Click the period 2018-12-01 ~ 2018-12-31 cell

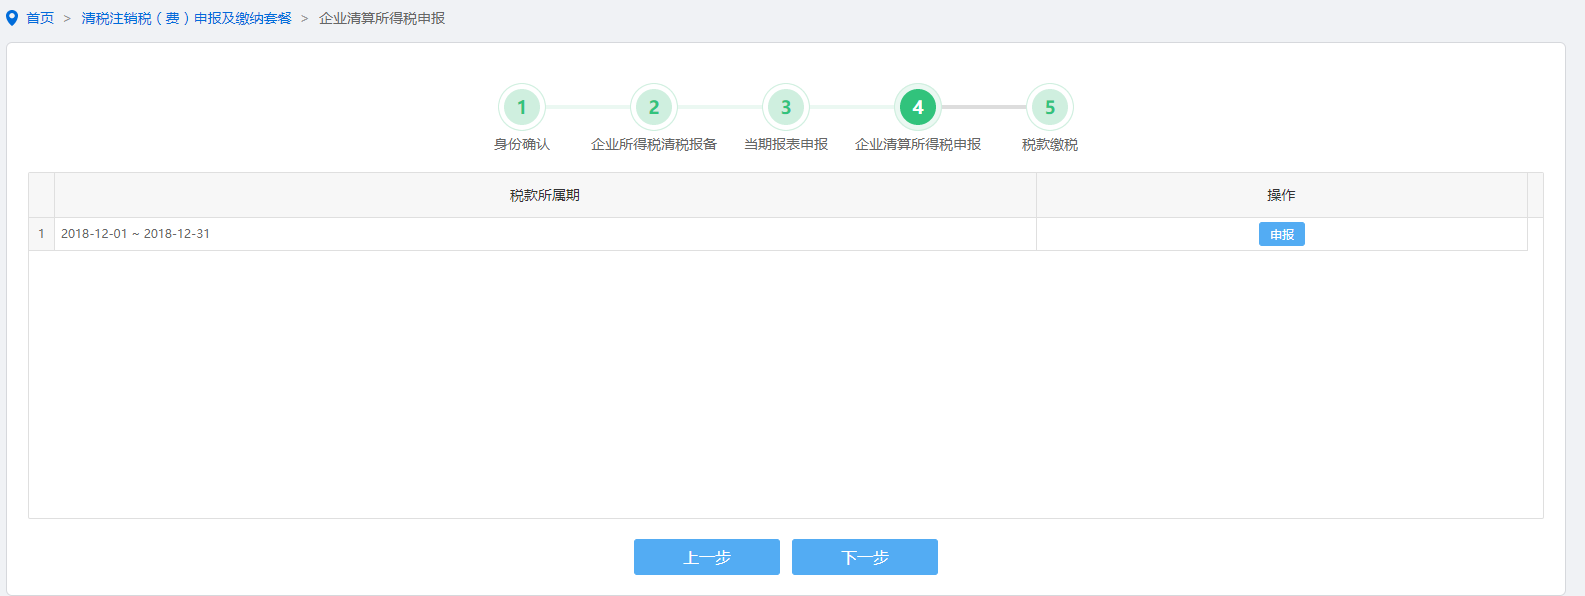click(545, 234)
